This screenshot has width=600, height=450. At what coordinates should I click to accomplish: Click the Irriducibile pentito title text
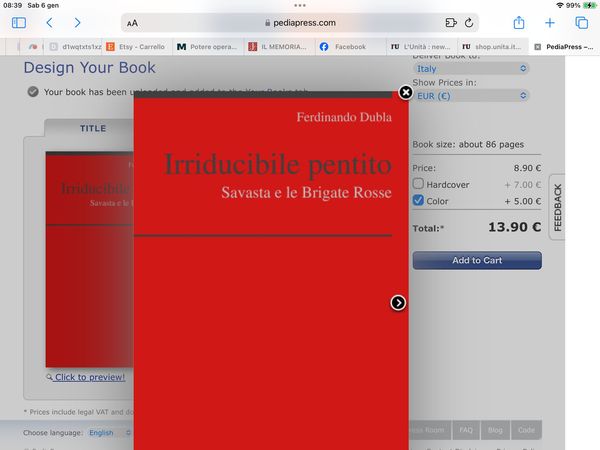click(x=278, y=165)
